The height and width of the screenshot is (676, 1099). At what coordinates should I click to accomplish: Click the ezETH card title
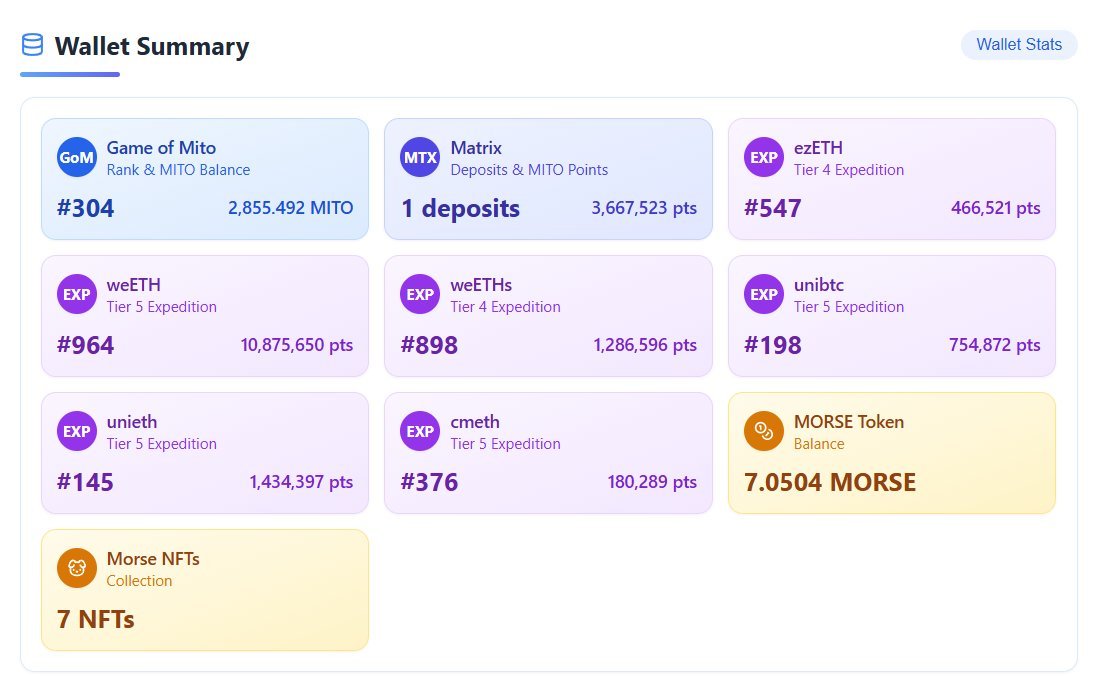click(818, 148)
